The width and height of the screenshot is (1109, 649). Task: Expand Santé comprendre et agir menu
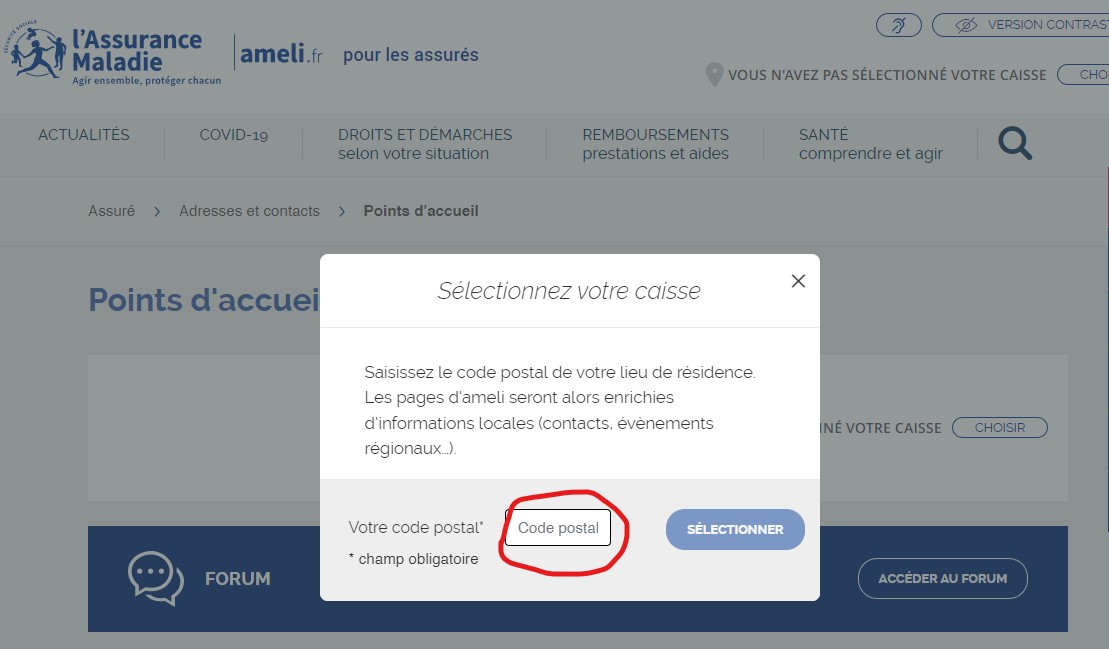(x=871, y=144)
